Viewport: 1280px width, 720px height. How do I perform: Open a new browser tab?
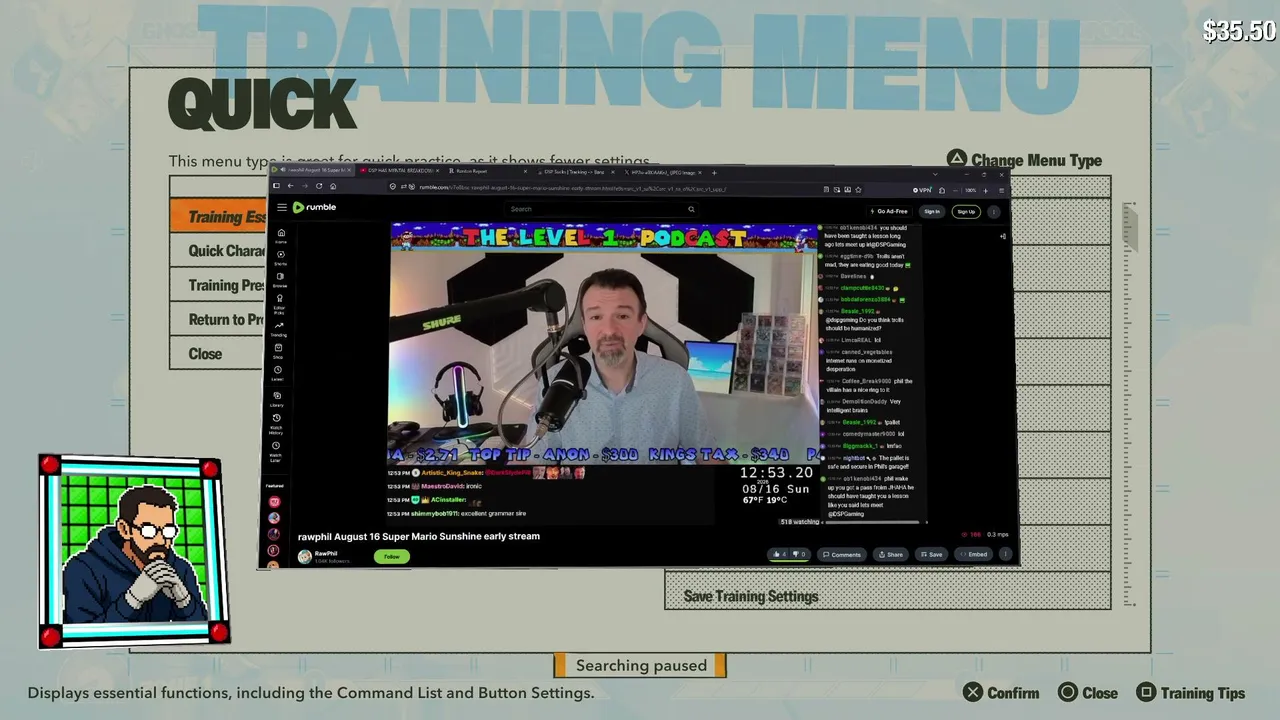point(714,173)
